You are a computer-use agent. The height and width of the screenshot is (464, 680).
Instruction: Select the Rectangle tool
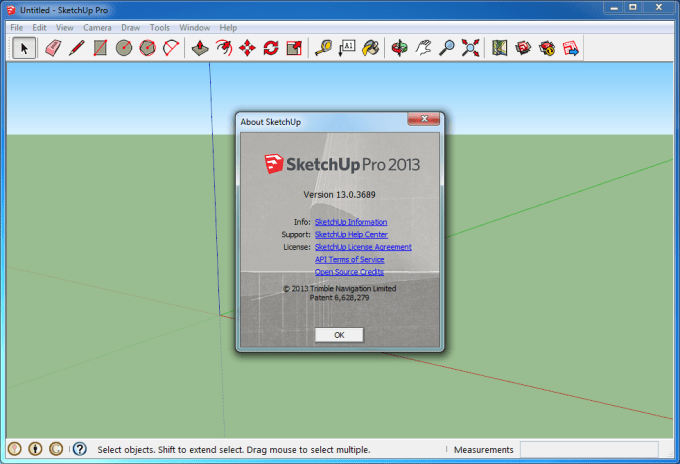pyautogui.click(x=100, y=48)
